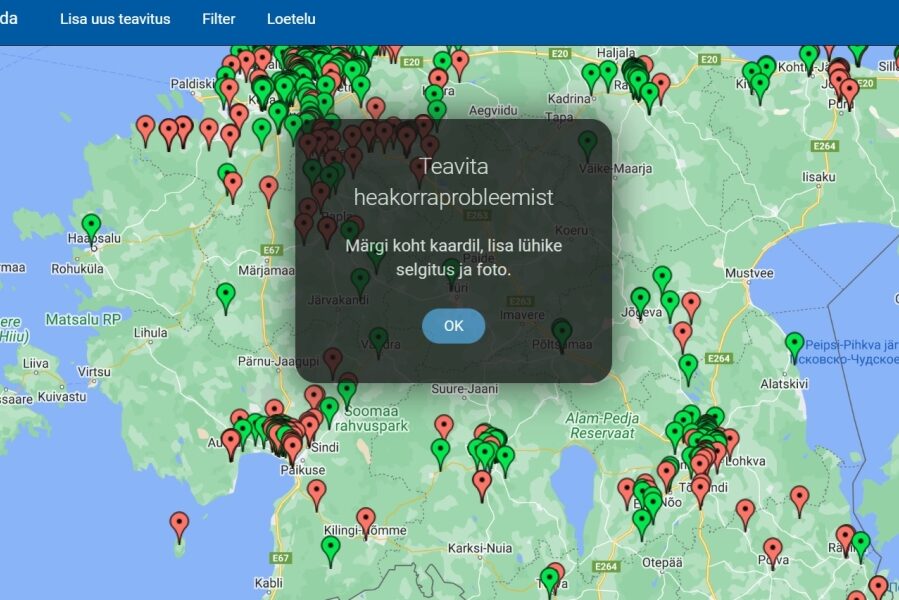Click the green marker below Kilingi-Nõmme
Viewport: 899px width, 600px height.
(x=331, y=548)
